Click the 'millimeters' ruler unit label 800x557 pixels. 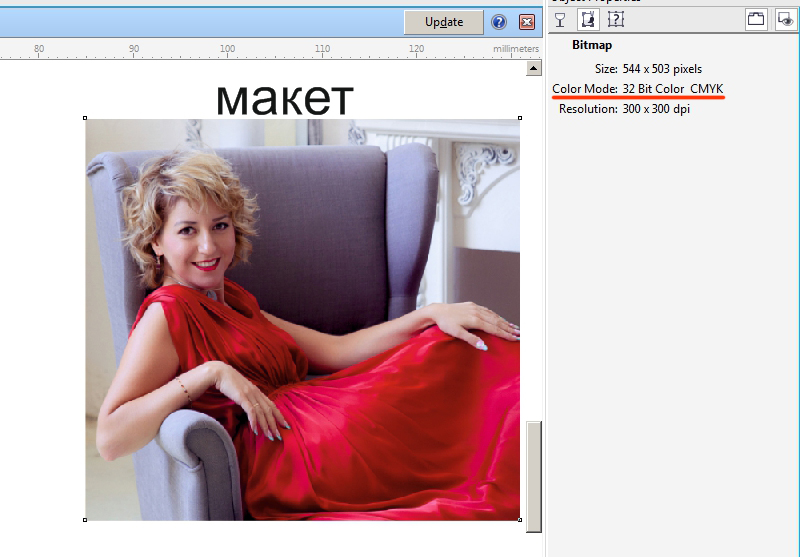click(516, 49)
